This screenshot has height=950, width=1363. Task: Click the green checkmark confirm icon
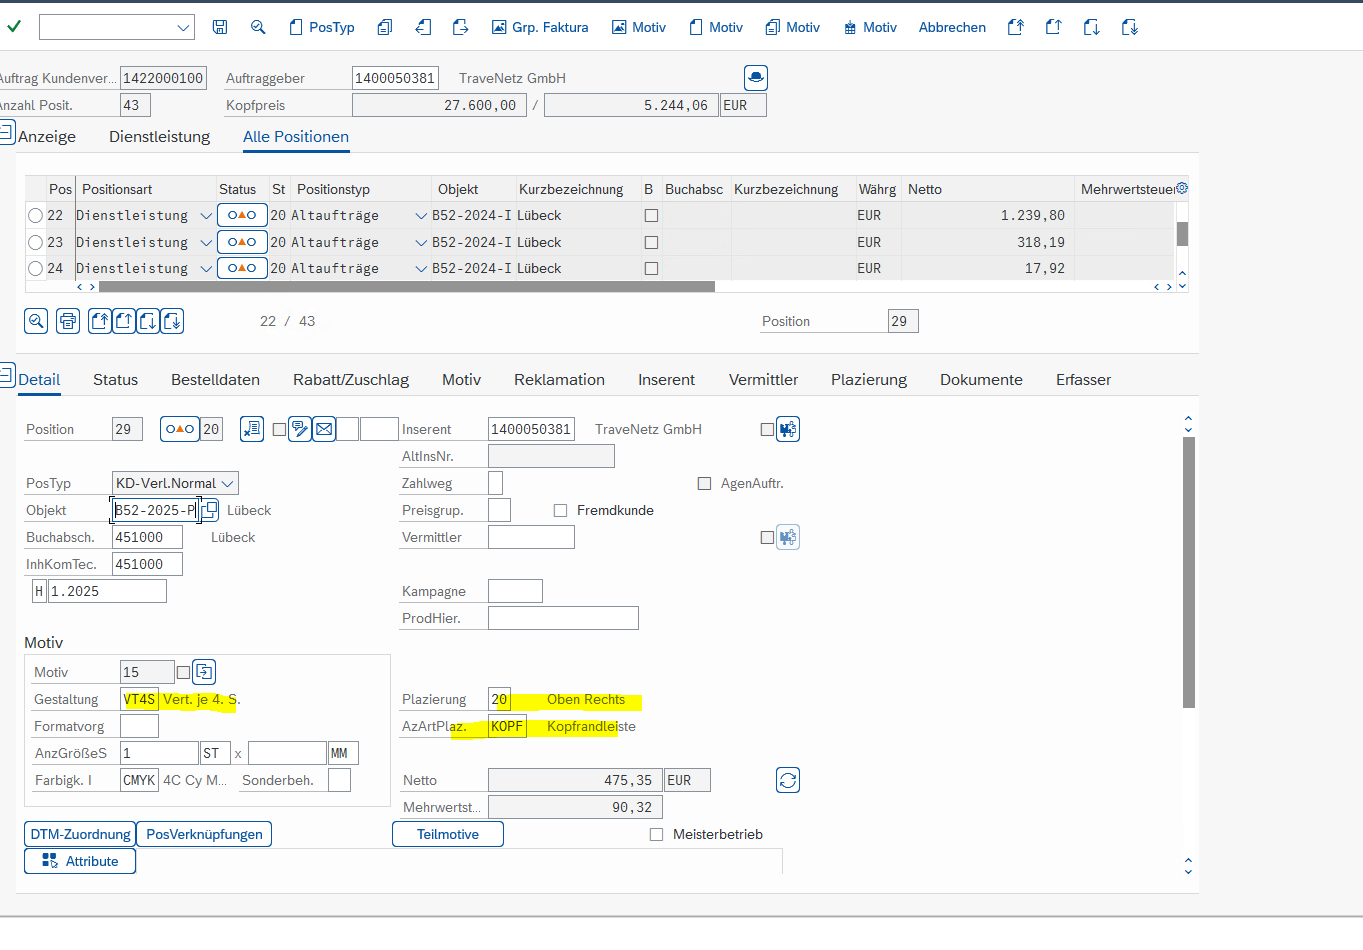coord(14,27)
